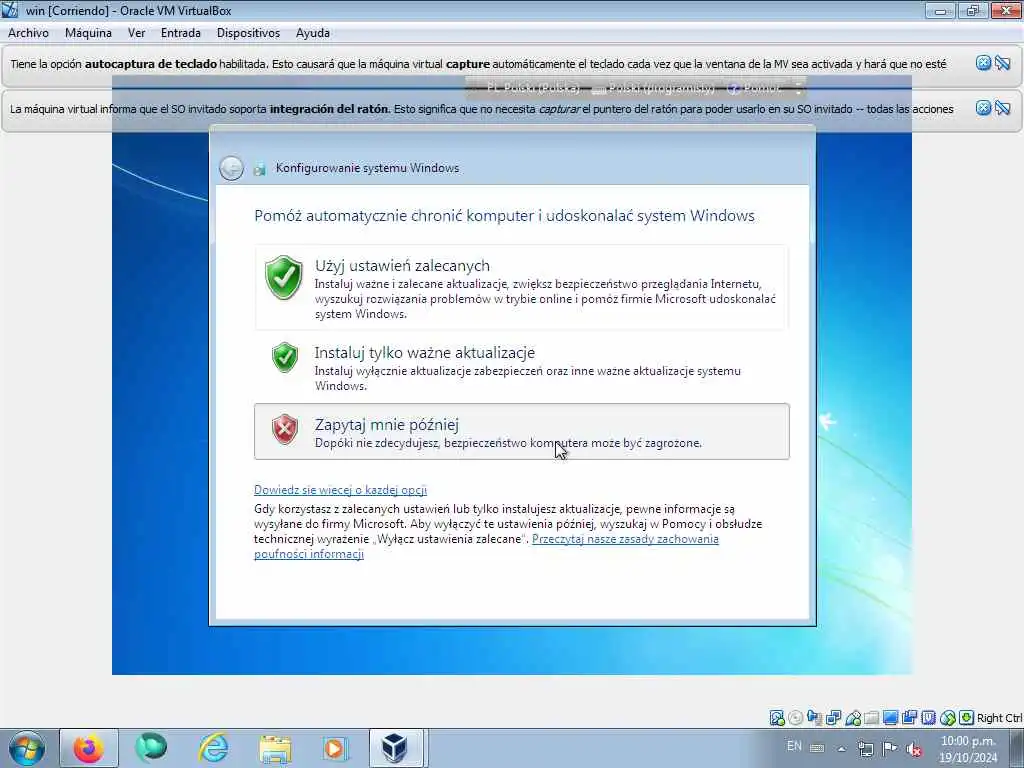Click the VirtualBox taskbar button
Image resolution: width=1024 pixels, height=768 pixels.
click(398, 748)
